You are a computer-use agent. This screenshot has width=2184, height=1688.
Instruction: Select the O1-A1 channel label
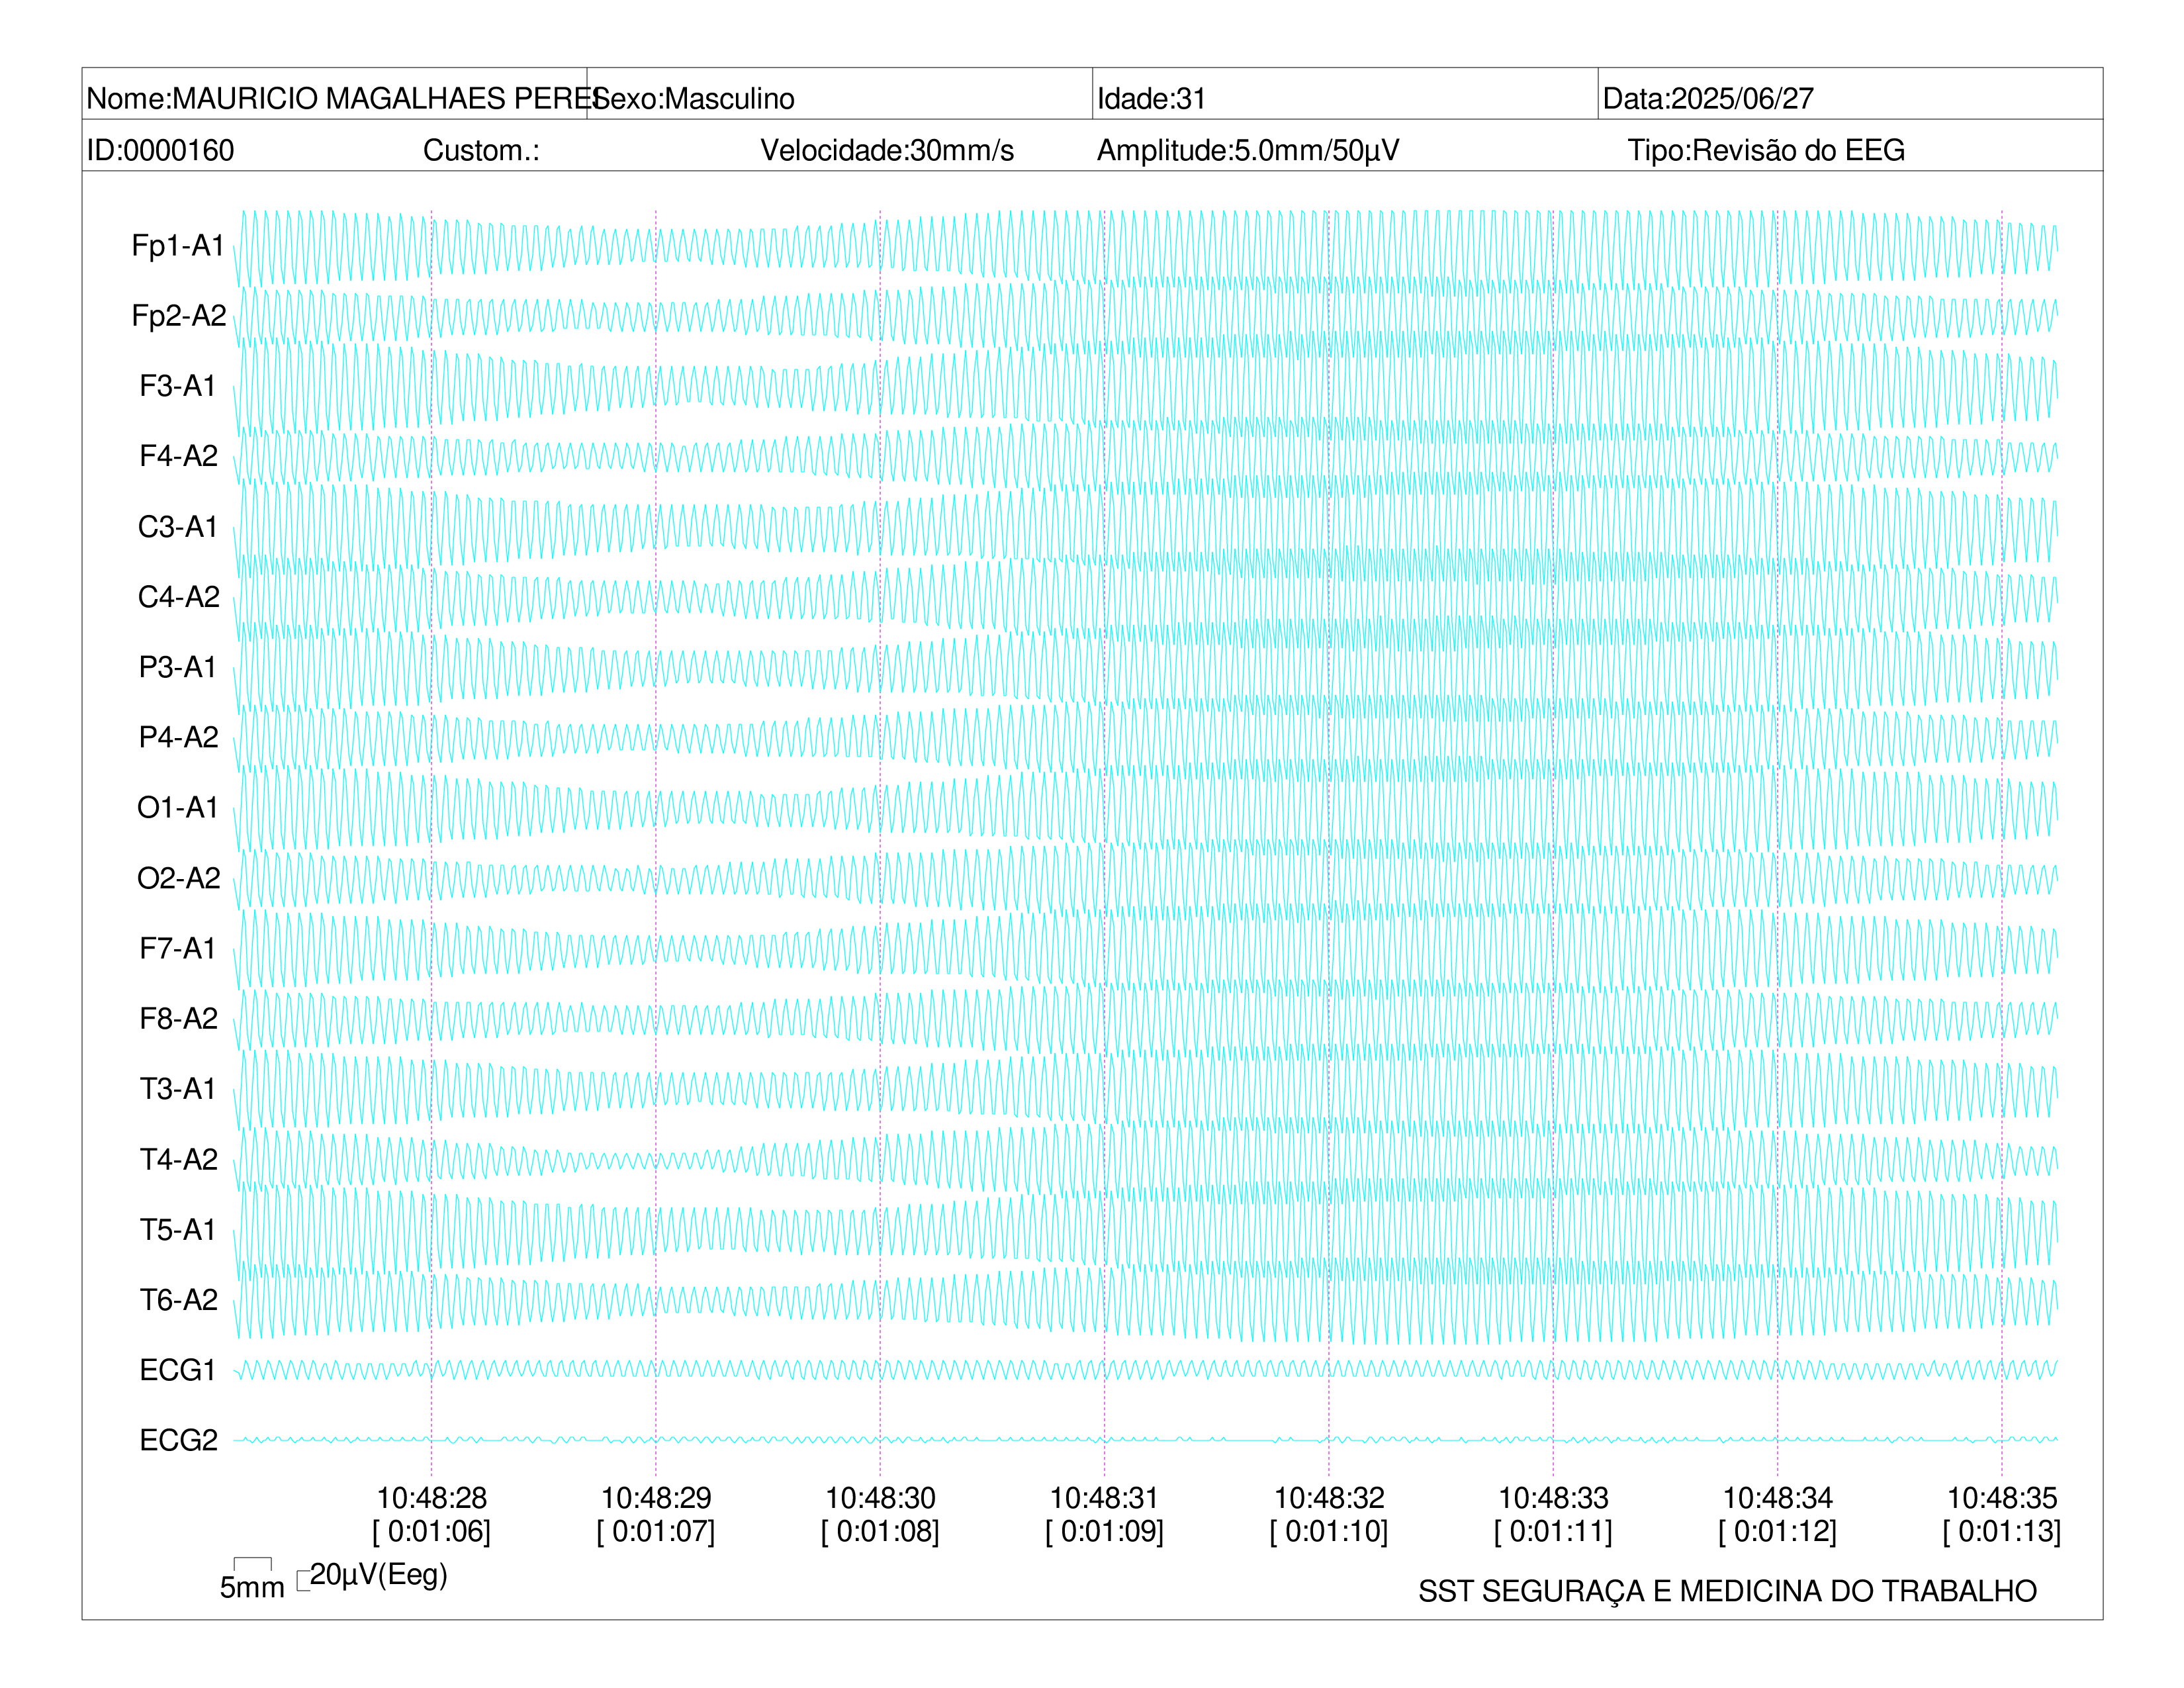point(178,807)
